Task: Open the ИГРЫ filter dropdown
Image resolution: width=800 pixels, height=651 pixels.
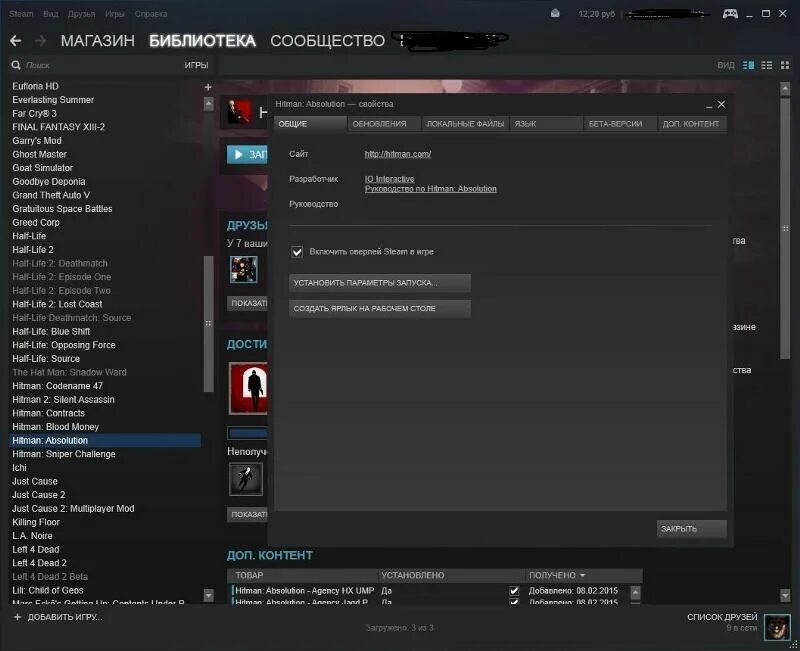Action: click(196, 65)
